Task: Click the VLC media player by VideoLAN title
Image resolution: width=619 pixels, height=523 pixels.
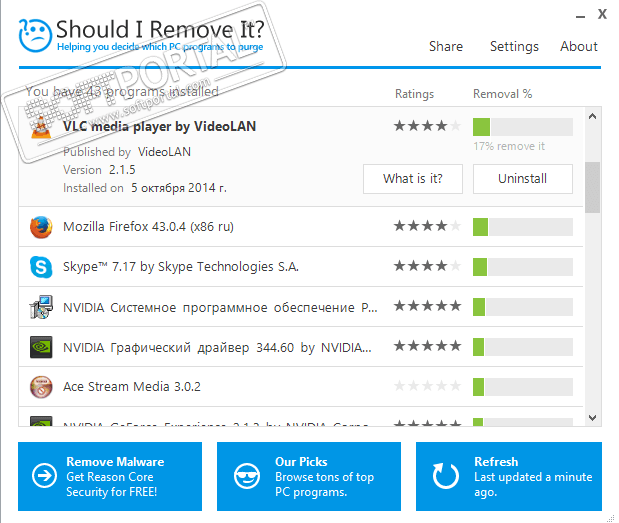Action: coord(159,127)
